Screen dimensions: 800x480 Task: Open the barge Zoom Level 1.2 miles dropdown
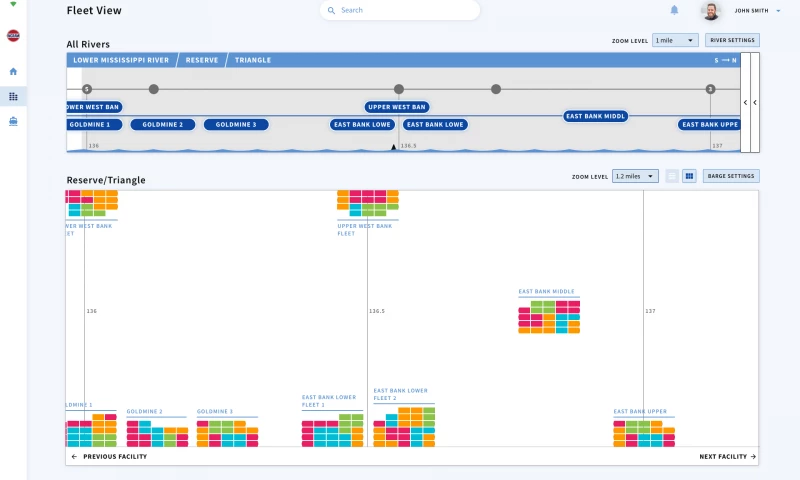click(x=635, y=176)
